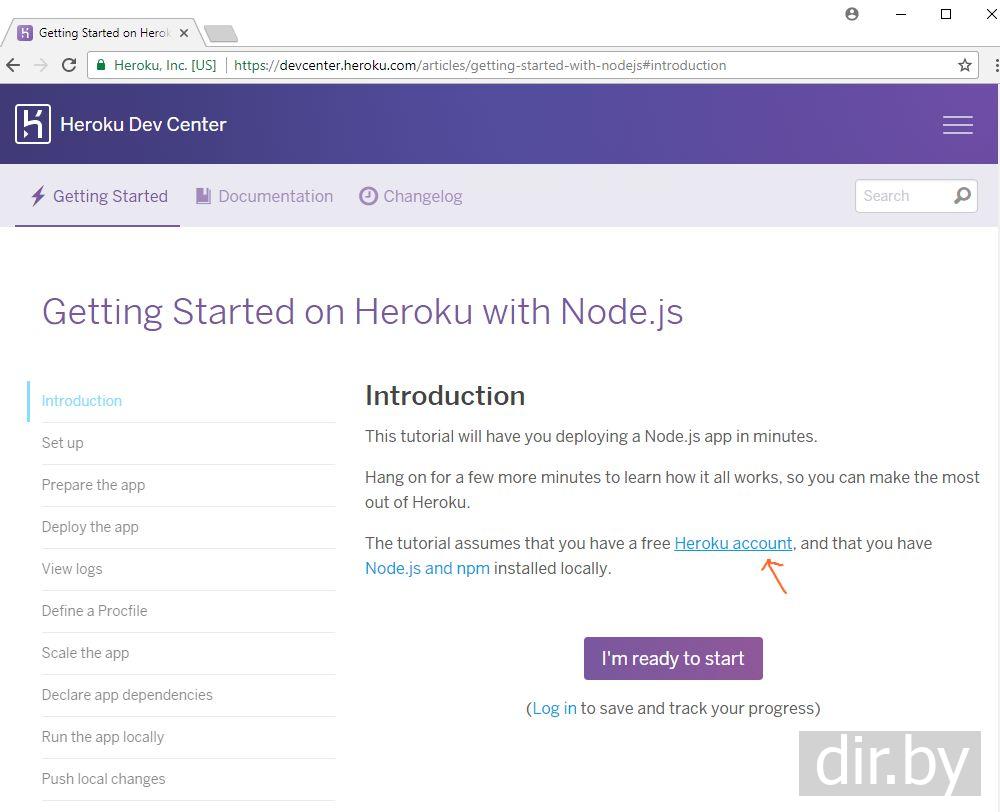Viewport: 1000px width, 812px height.
Task: Go back to the previous page
Action: coord(13,65)
